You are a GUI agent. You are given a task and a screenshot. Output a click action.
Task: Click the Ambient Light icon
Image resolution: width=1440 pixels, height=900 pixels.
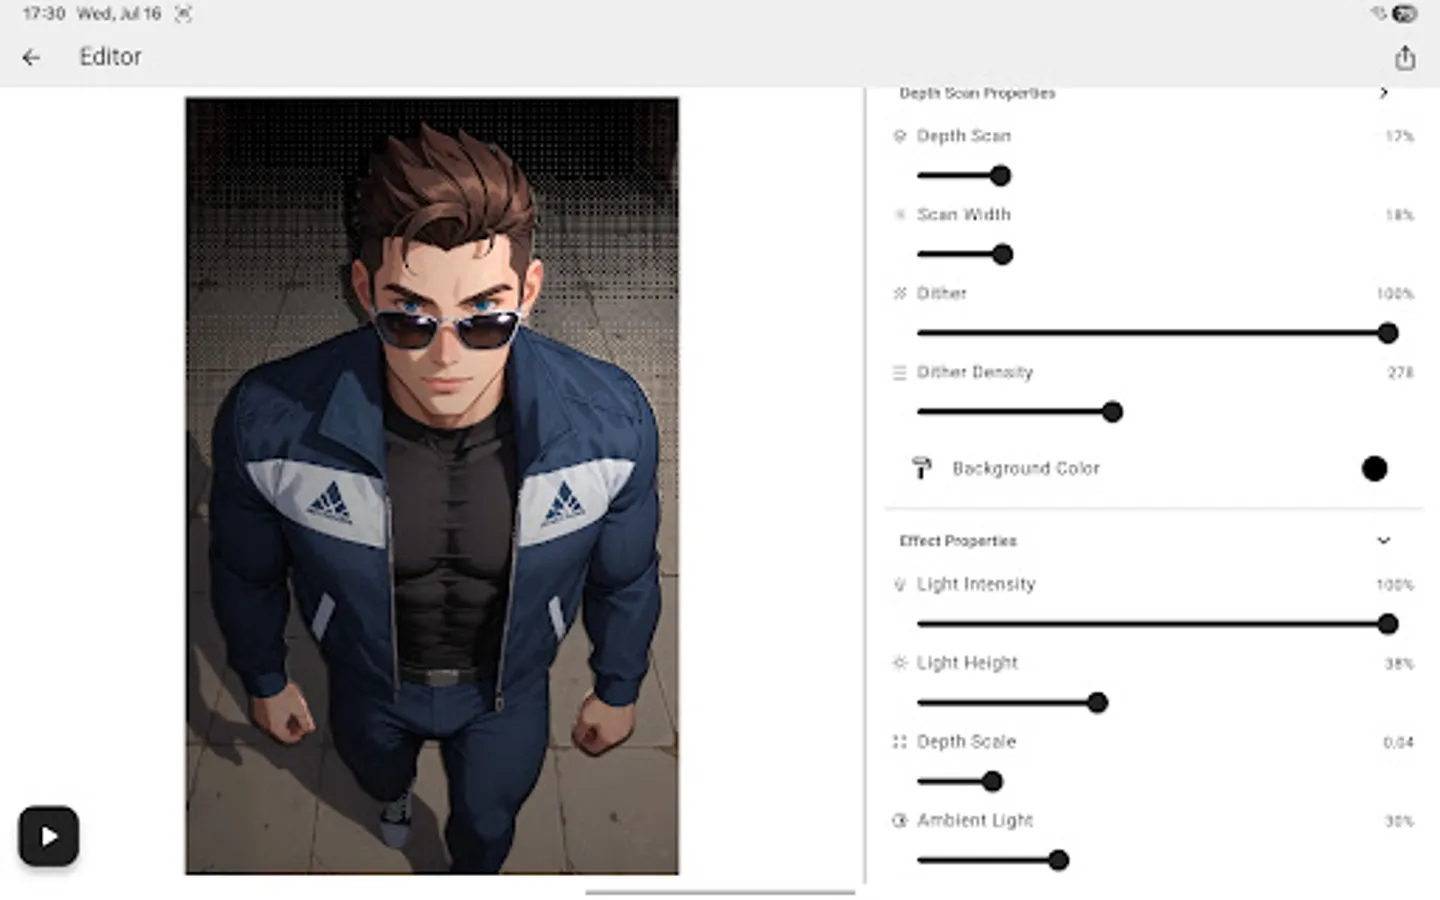pyautogui.click(x=899, y=820)
